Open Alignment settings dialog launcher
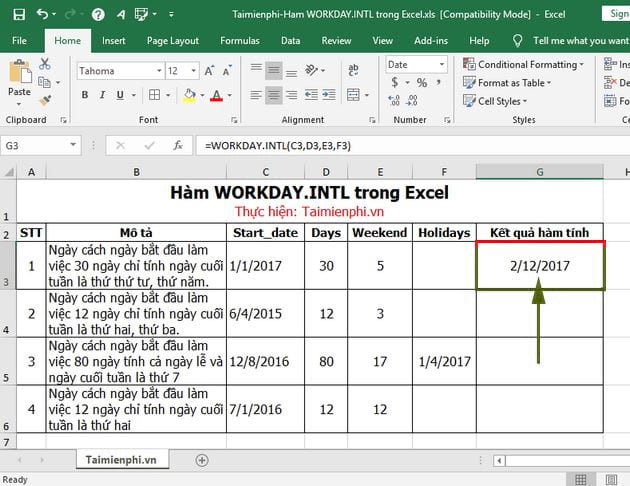 coord(372,120)
